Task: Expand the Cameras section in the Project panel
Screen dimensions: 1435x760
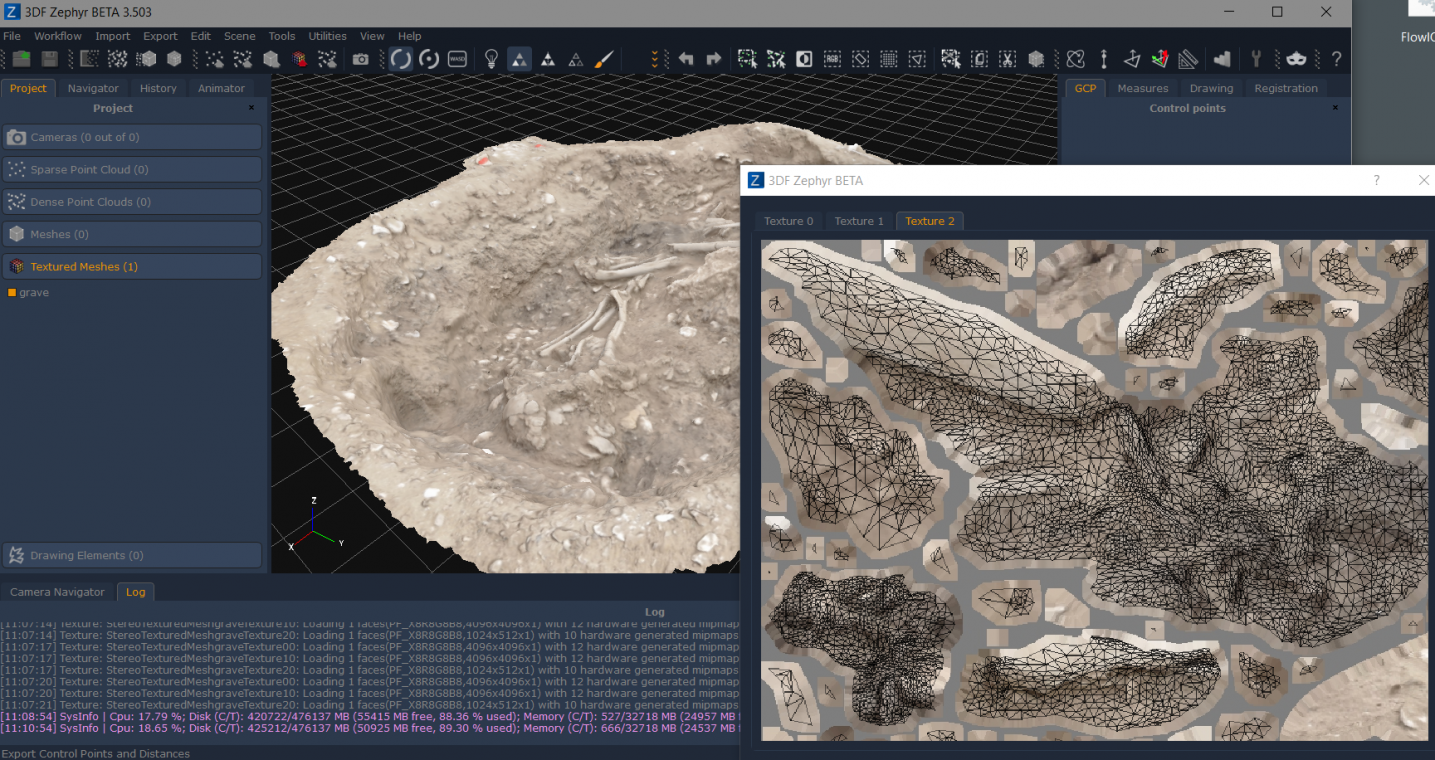Action: pos(133,137)
